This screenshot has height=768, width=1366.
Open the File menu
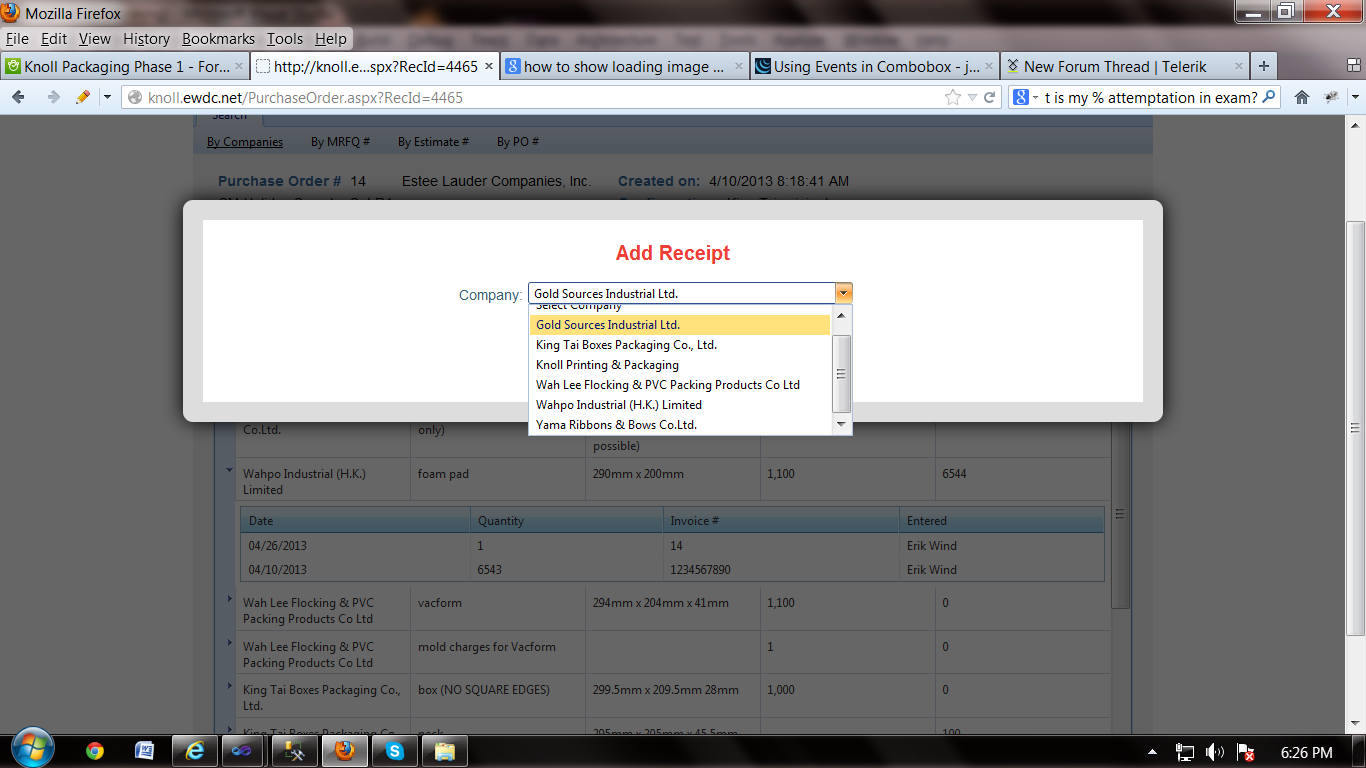[x=17, y=39]
